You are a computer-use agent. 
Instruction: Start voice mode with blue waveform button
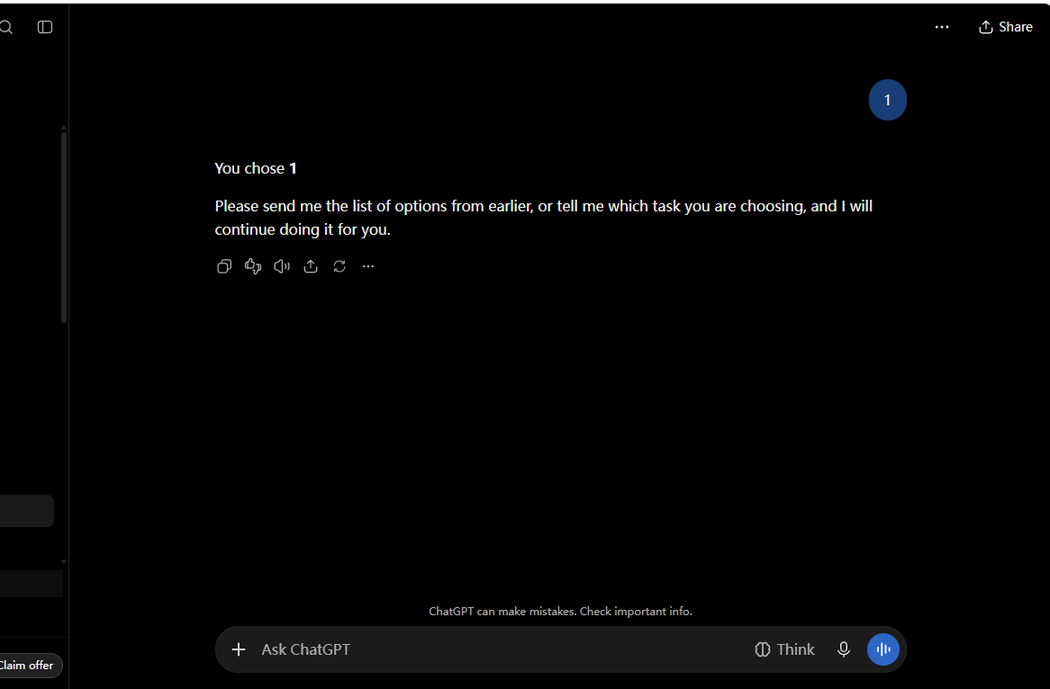(883, 649)
